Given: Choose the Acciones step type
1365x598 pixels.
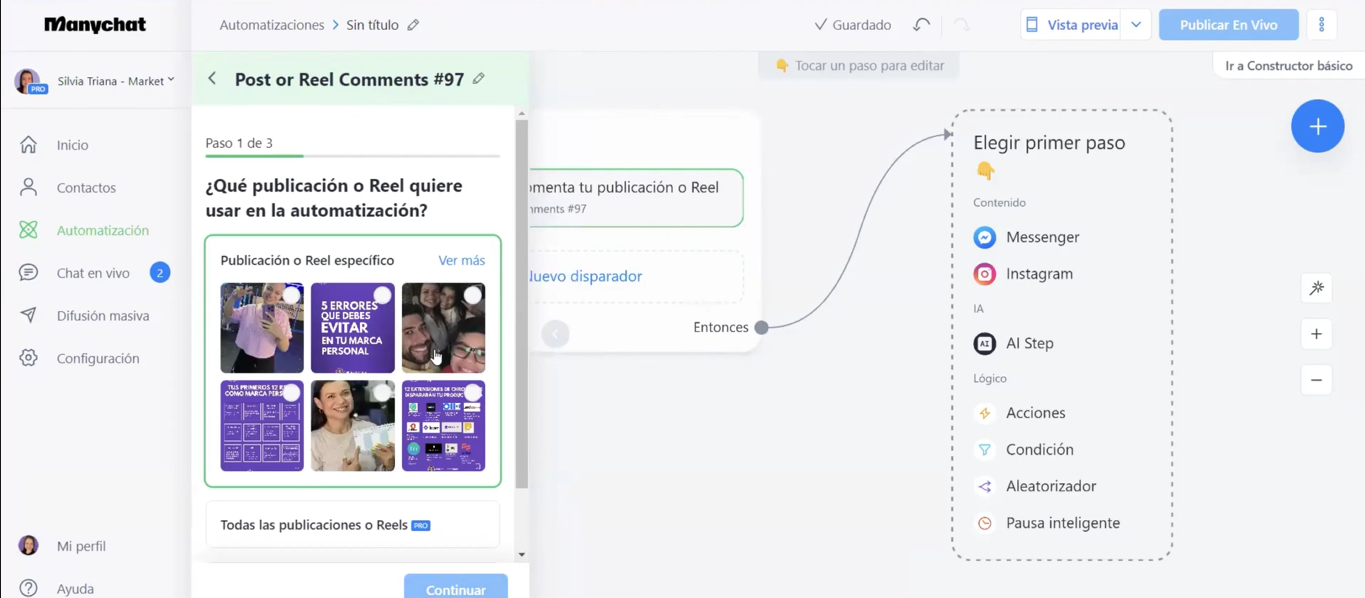Looking at the screenshot, I should (x=1035, y=412).
